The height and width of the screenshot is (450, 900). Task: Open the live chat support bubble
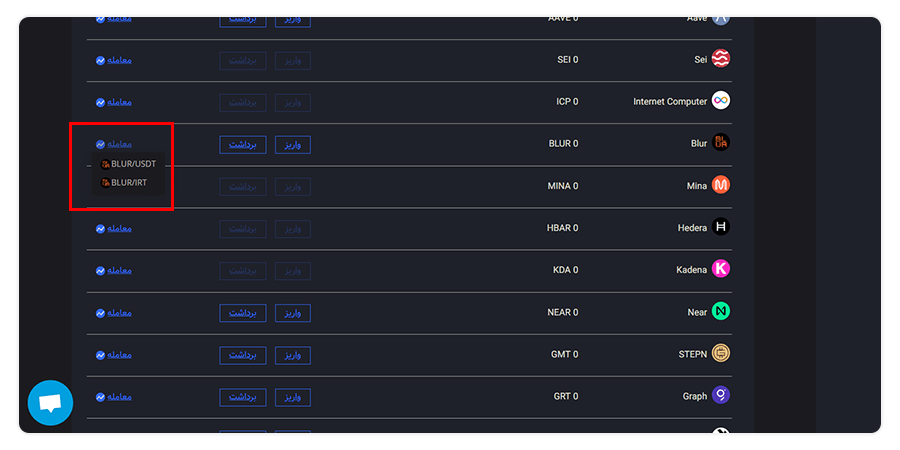coord(50,403)
